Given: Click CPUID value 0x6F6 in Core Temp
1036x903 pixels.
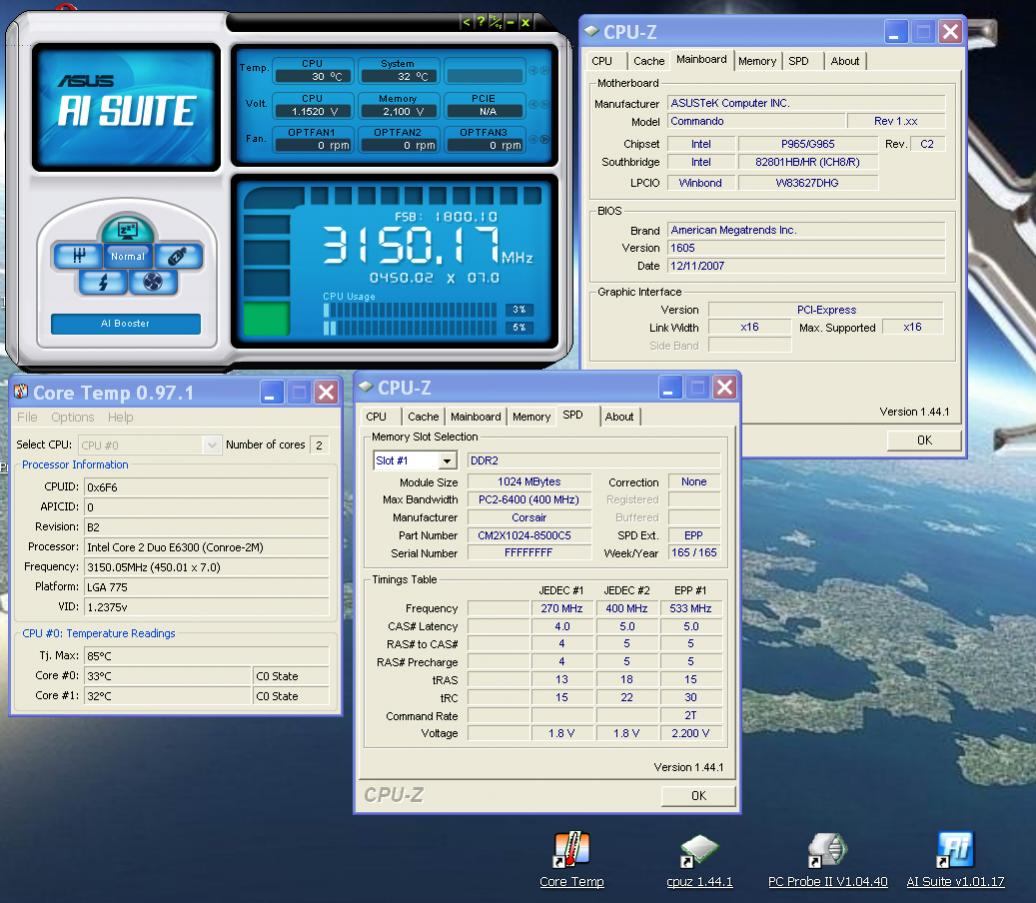Looking at the screenshot, I should point(206,487).
